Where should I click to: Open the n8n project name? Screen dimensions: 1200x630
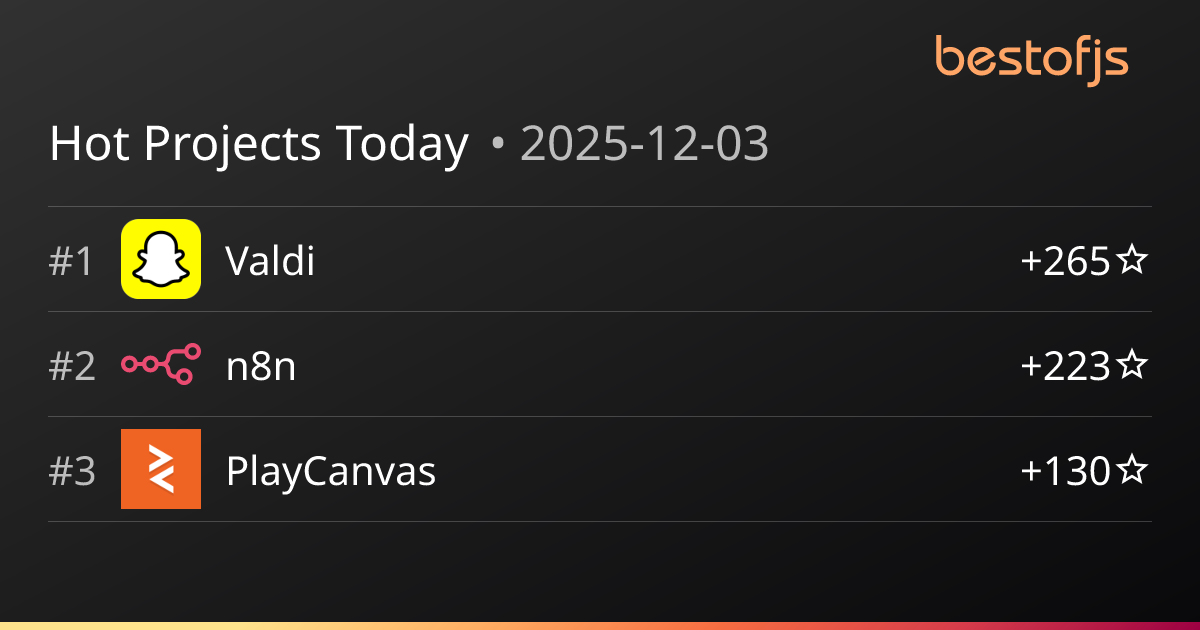[261, 367]
